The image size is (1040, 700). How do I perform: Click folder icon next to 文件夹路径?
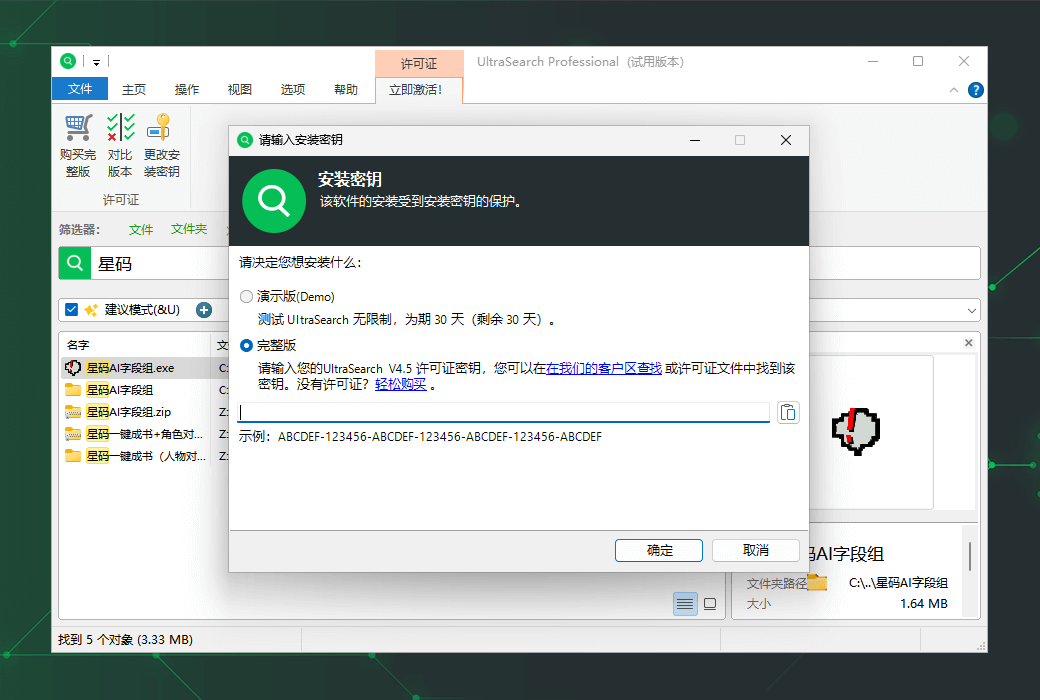[817, 583]
